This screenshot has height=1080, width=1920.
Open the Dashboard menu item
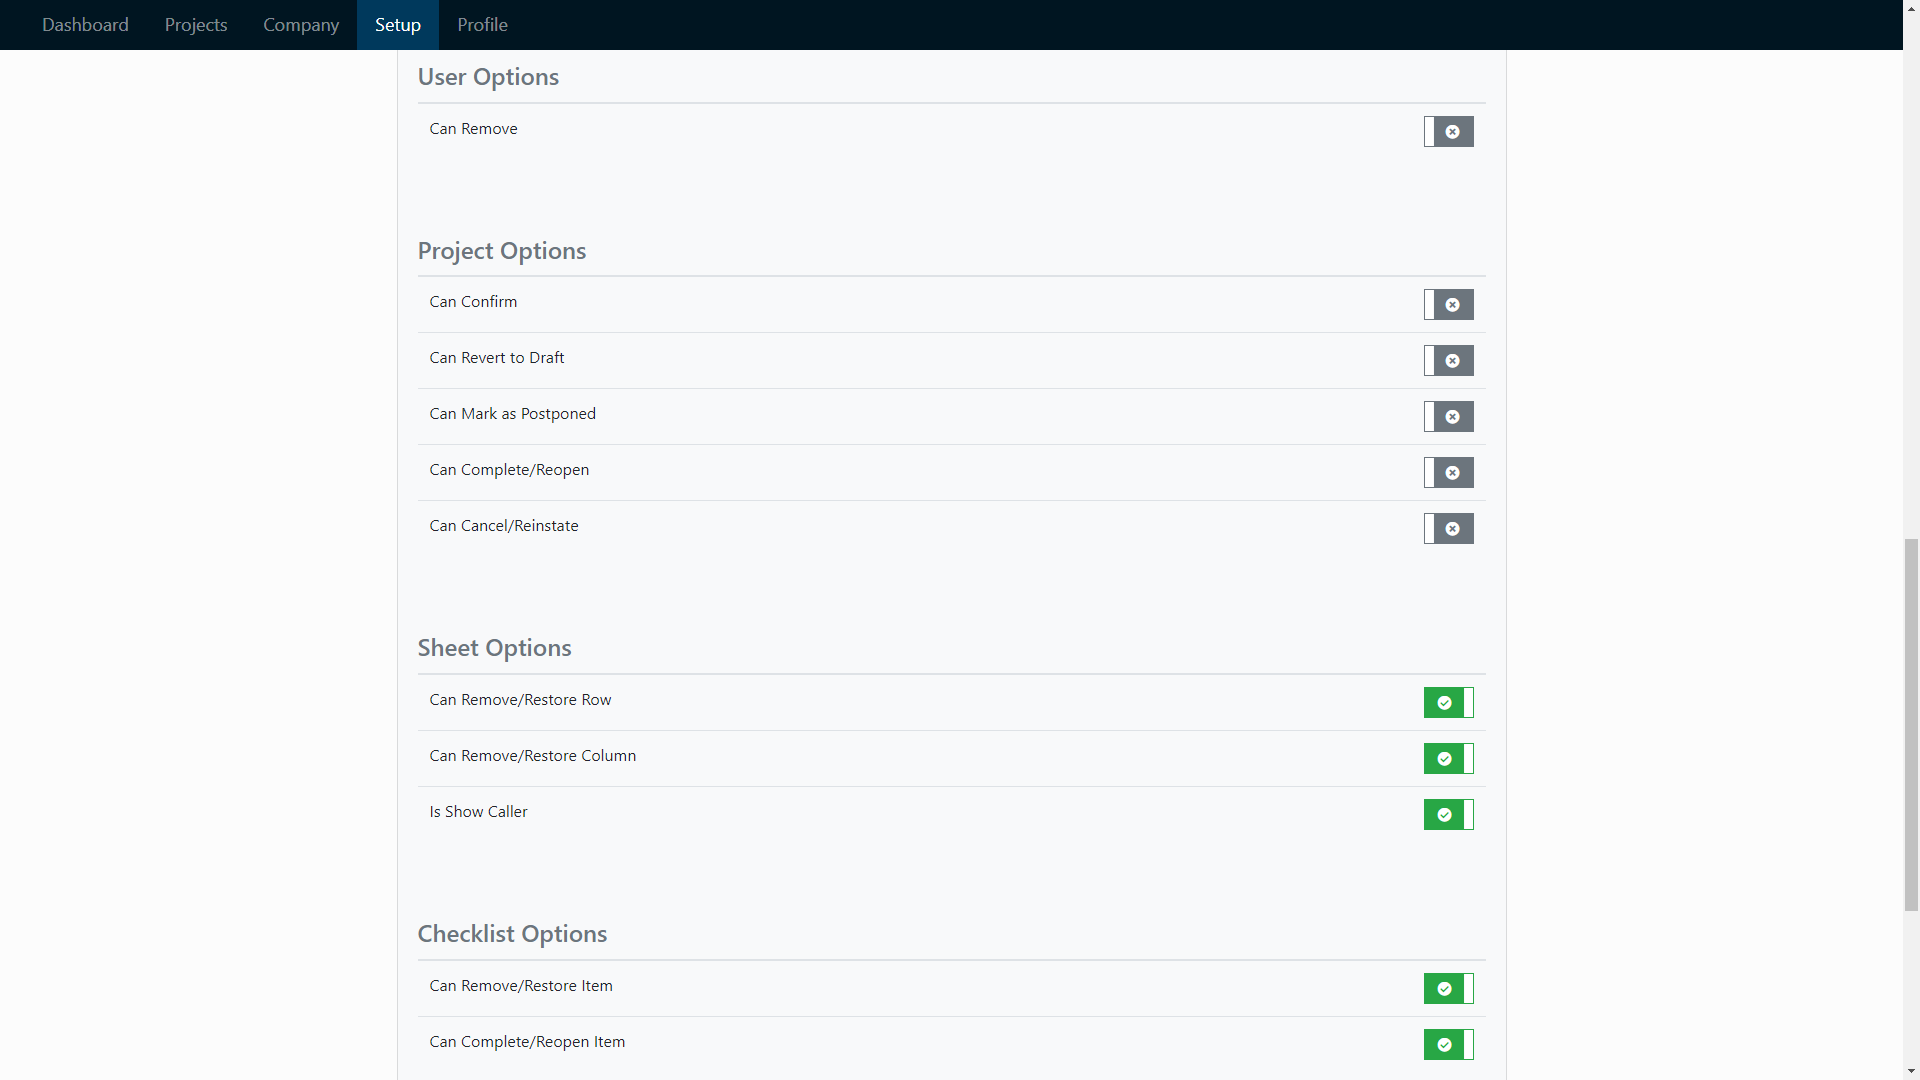(x=85, y=24)
